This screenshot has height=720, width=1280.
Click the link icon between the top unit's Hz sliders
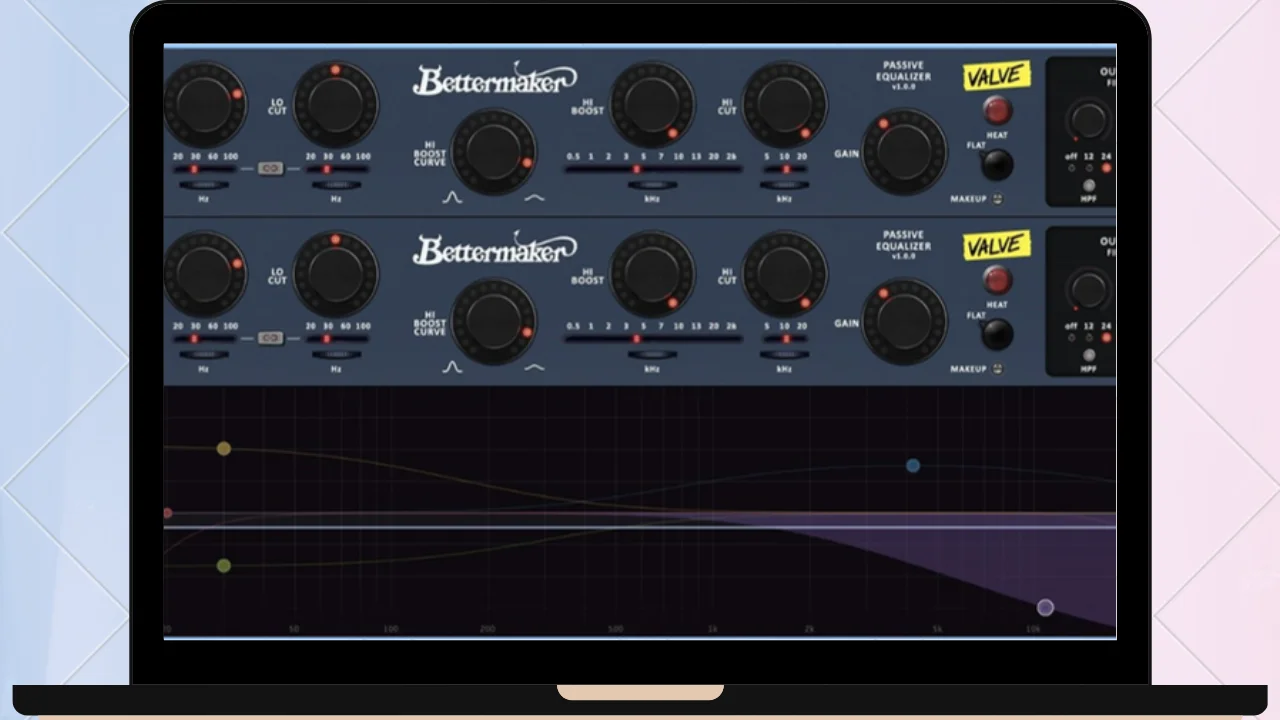point(270,168)
